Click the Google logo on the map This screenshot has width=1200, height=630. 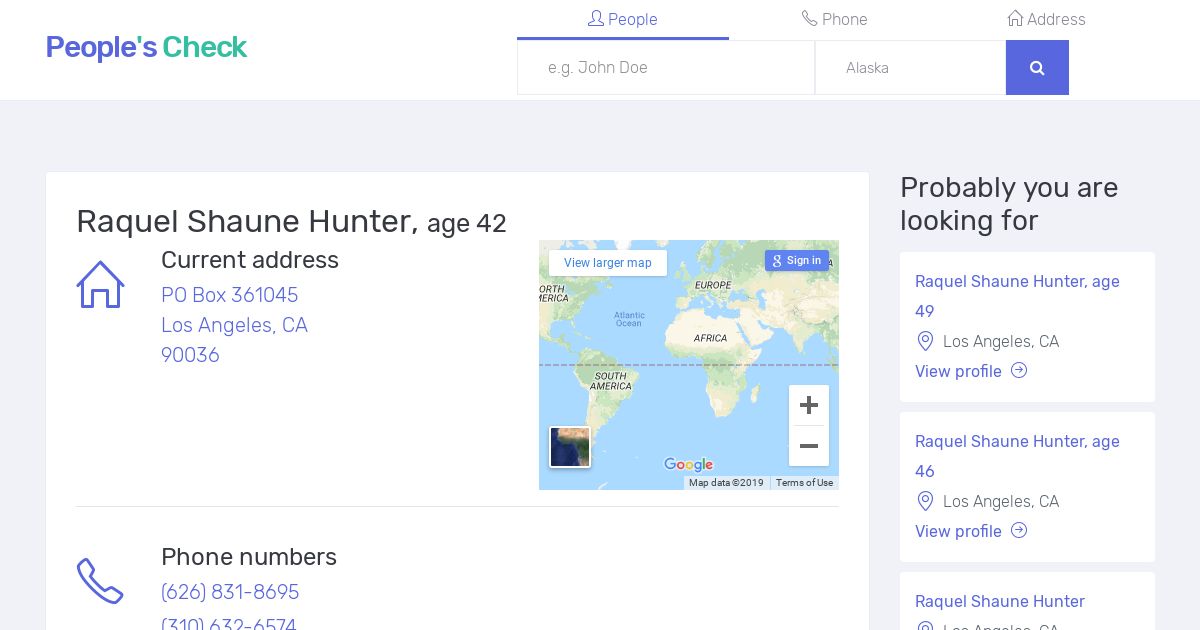(688, 464)
